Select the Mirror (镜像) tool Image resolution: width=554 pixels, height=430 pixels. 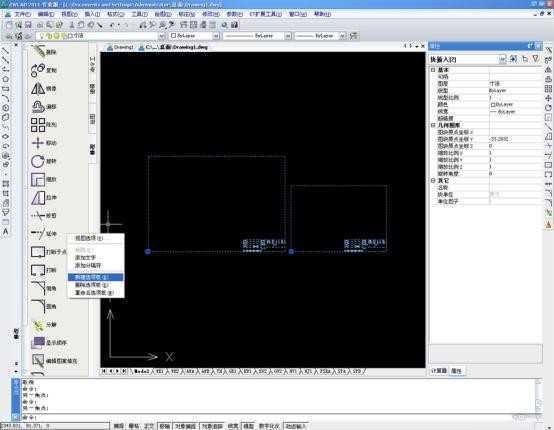43,88
